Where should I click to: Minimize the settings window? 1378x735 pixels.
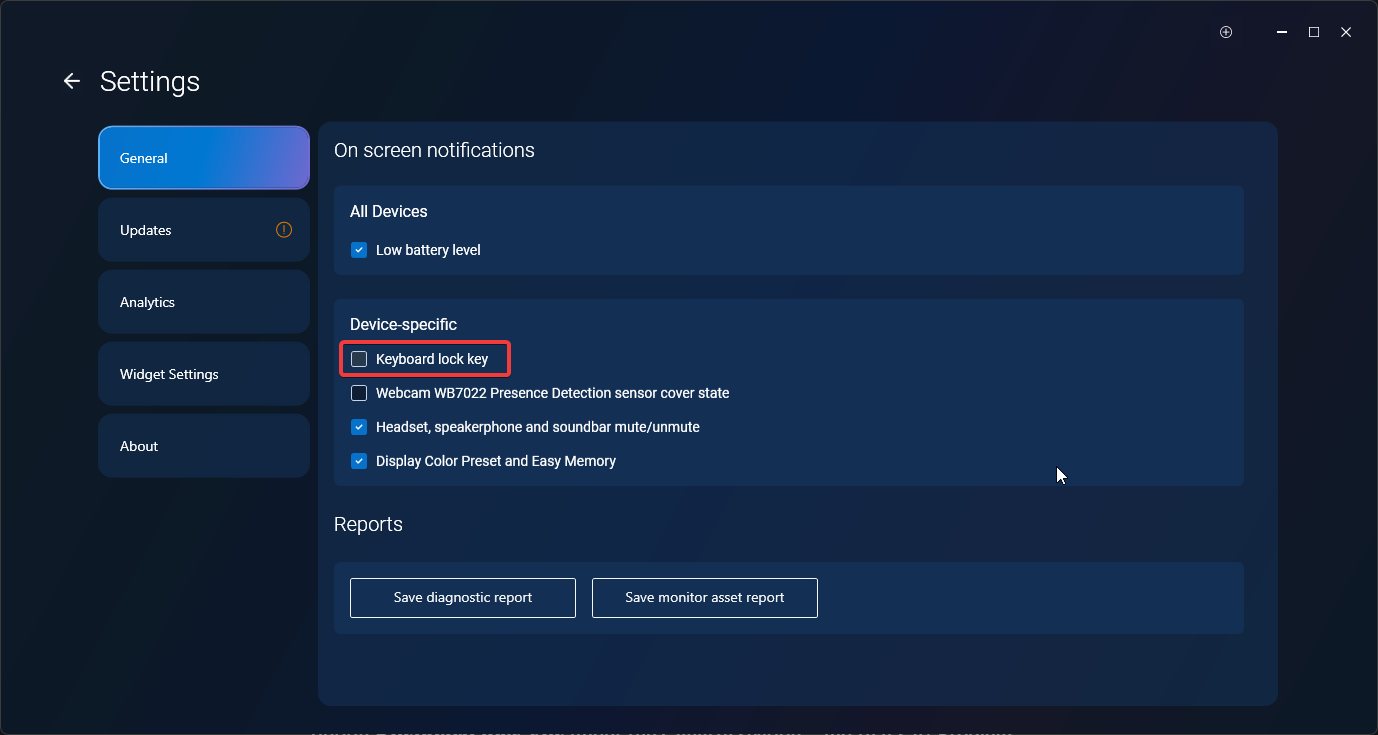(x=1282, y=32)
